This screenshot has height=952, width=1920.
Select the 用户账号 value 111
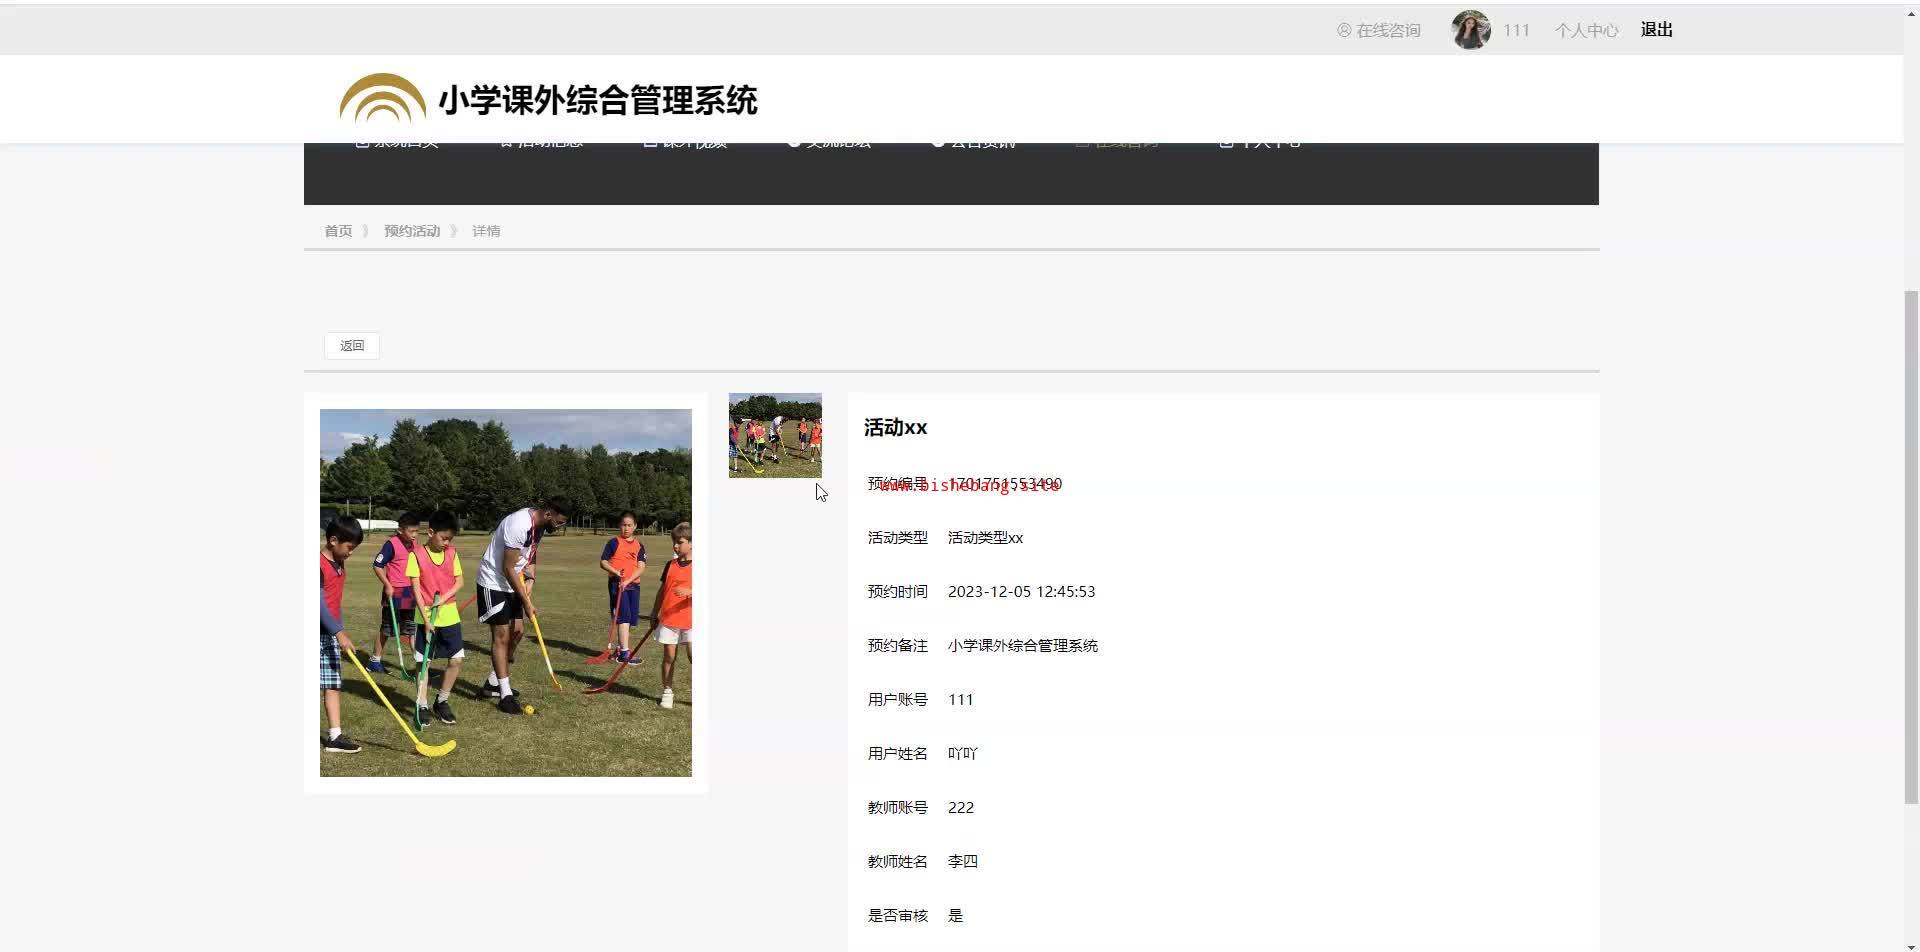tap(961, 700)
